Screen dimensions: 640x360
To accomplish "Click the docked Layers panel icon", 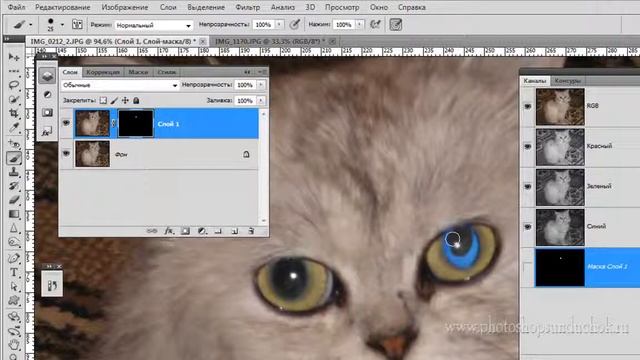I will point(47,76).
